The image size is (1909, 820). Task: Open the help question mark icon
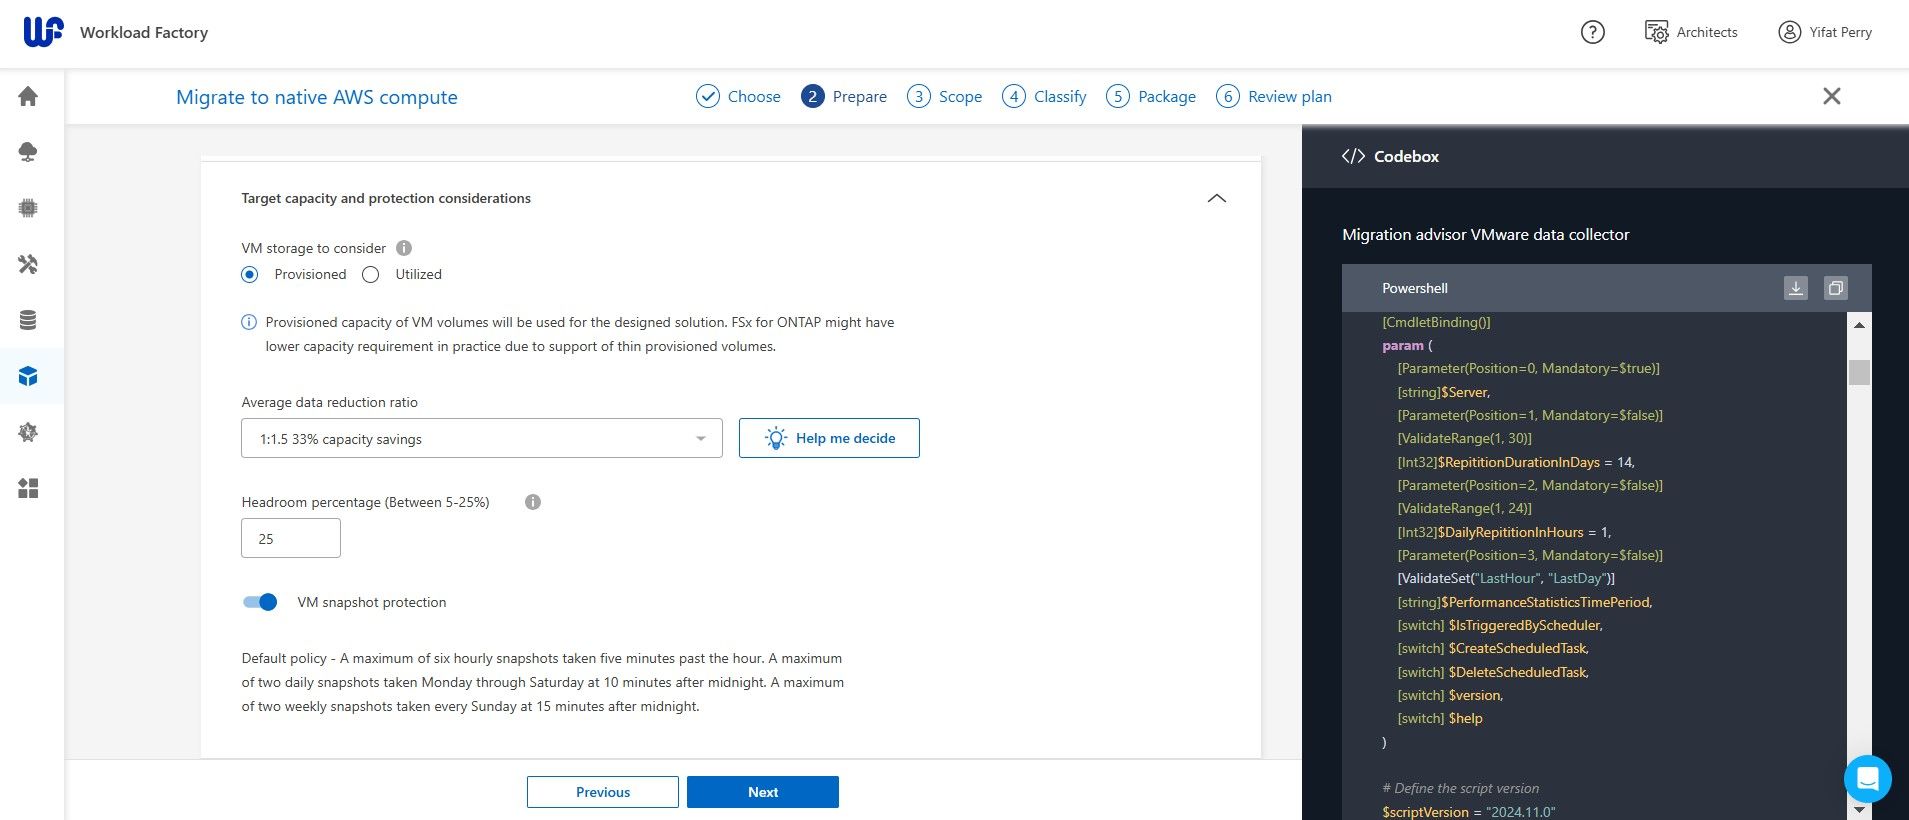1592,32
